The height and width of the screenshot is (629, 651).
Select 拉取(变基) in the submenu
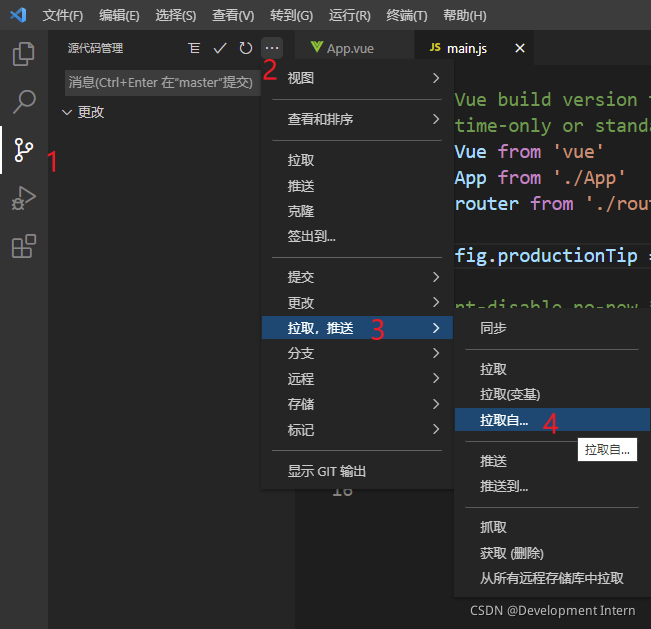(x=552, y=394)
